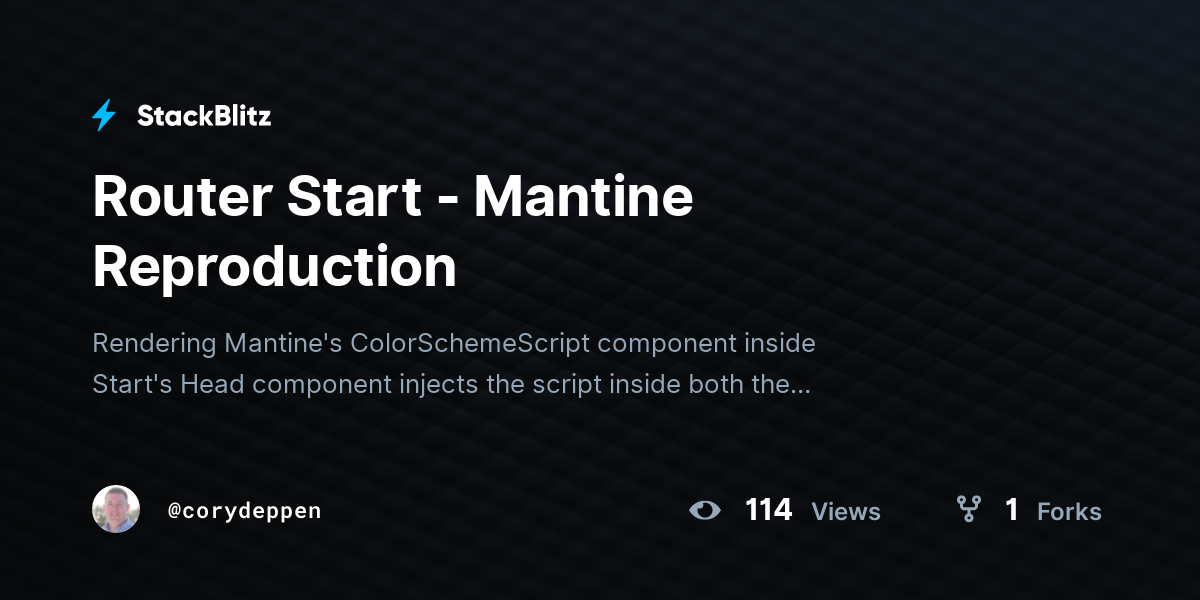Screen dimensions: 1200x600
Task: Click the fork icon beside 1 Forks
Action: [968, 510]
